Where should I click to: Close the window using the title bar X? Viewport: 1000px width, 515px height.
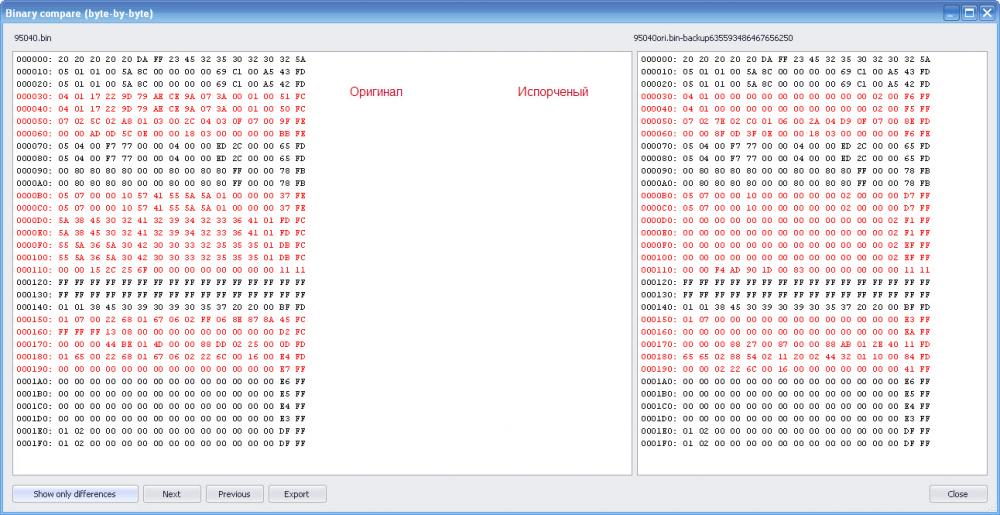coord(985,13)
